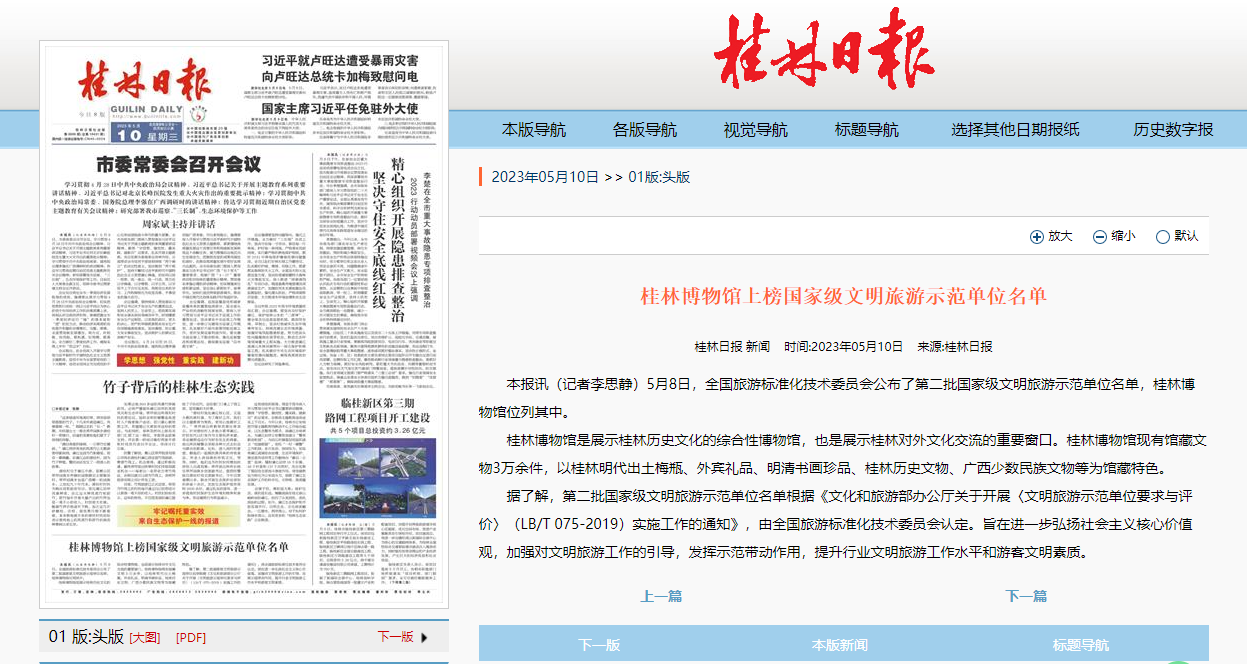Go to the previous article via 上一篇

pyautogui.click(x=661, y=596)
